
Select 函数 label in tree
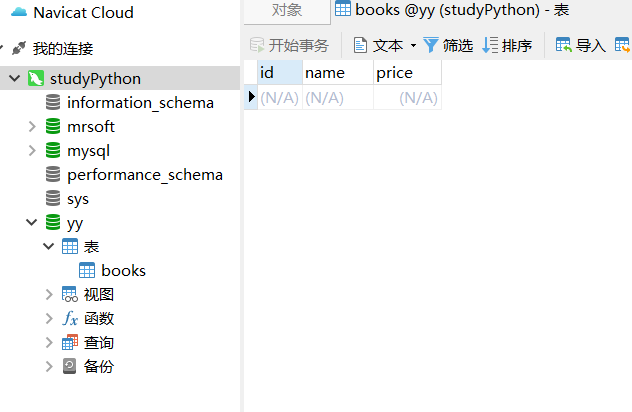point(99,319)
